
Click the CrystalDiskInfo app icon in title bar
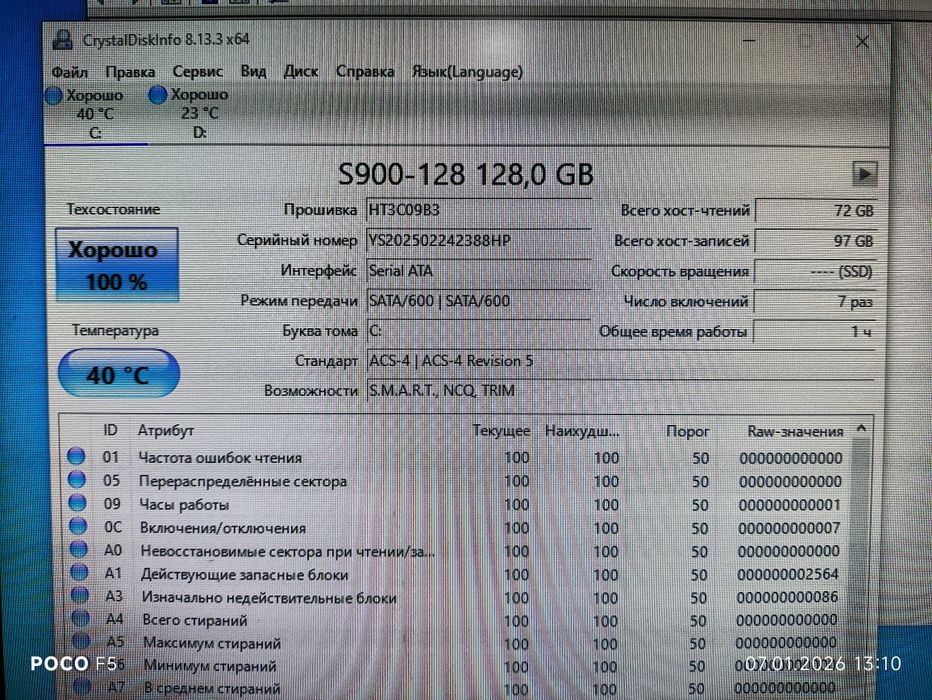[62, 40]
